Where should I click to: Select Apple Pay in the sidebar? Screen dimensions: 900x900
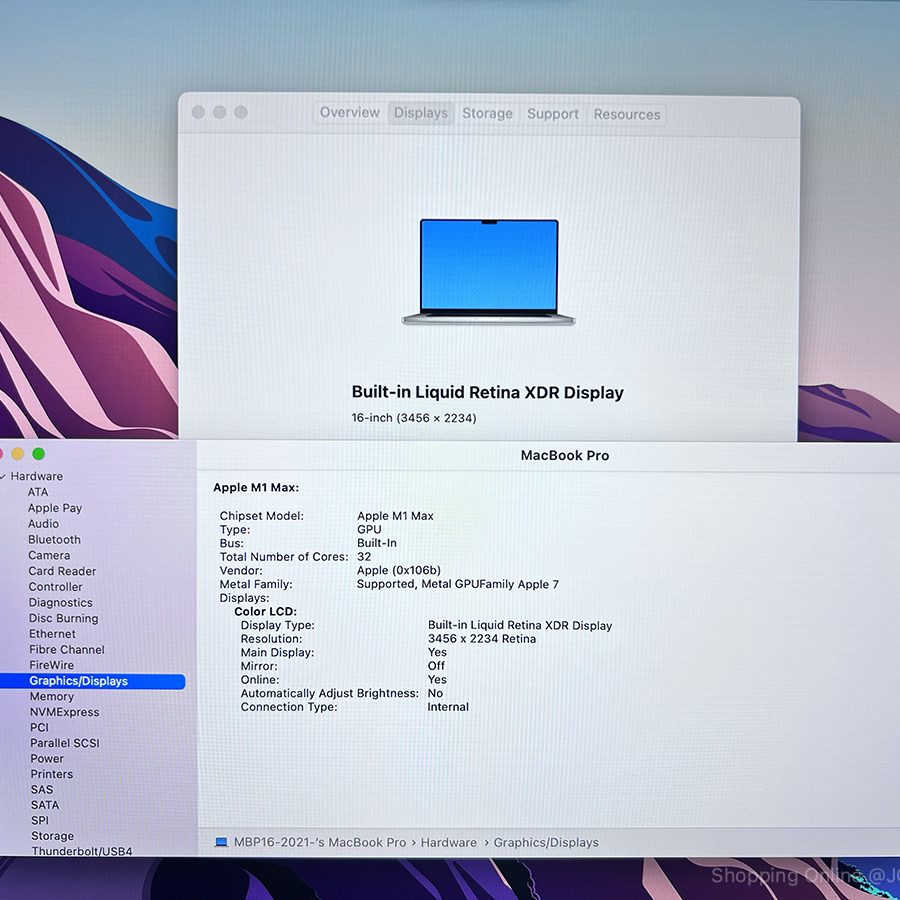point(55,508)
